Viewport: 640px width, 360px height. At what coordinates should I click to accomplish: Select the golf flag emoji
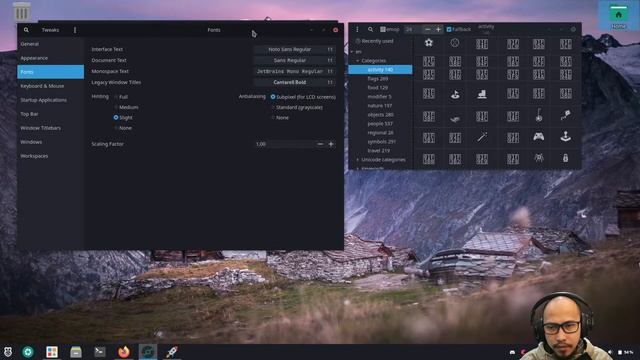coord(455,94)
